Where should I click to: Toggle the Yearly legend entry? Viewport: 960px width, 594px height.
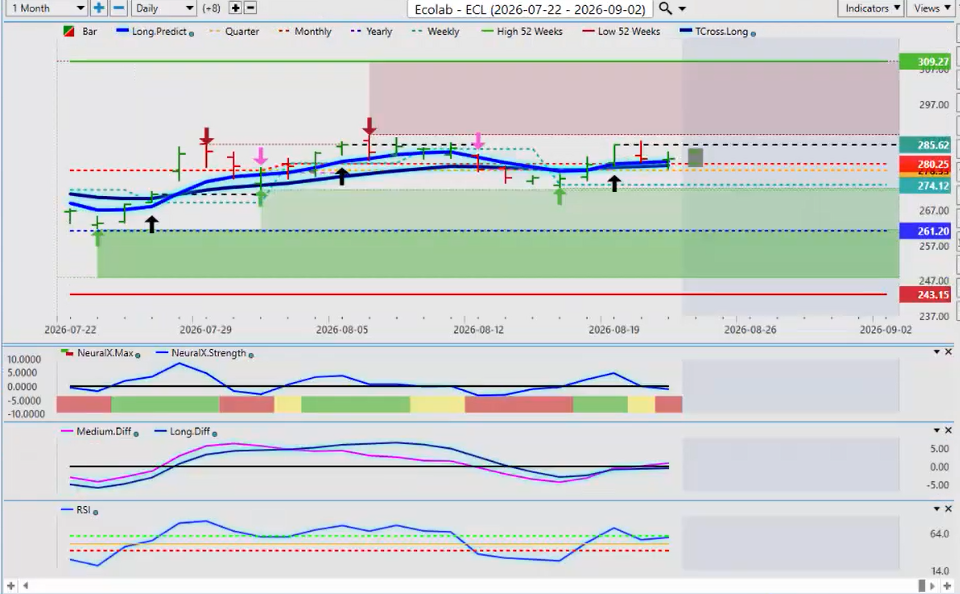pos(371,31)
